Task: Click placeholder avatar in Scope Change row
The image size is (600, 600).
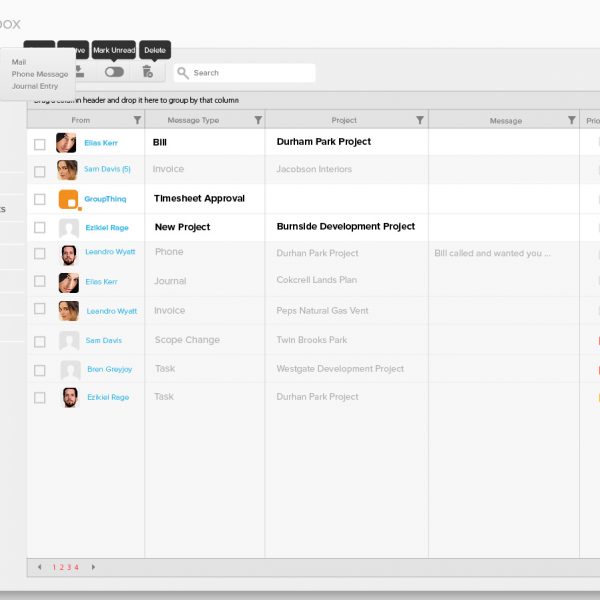Action: (x=69, y=341)
